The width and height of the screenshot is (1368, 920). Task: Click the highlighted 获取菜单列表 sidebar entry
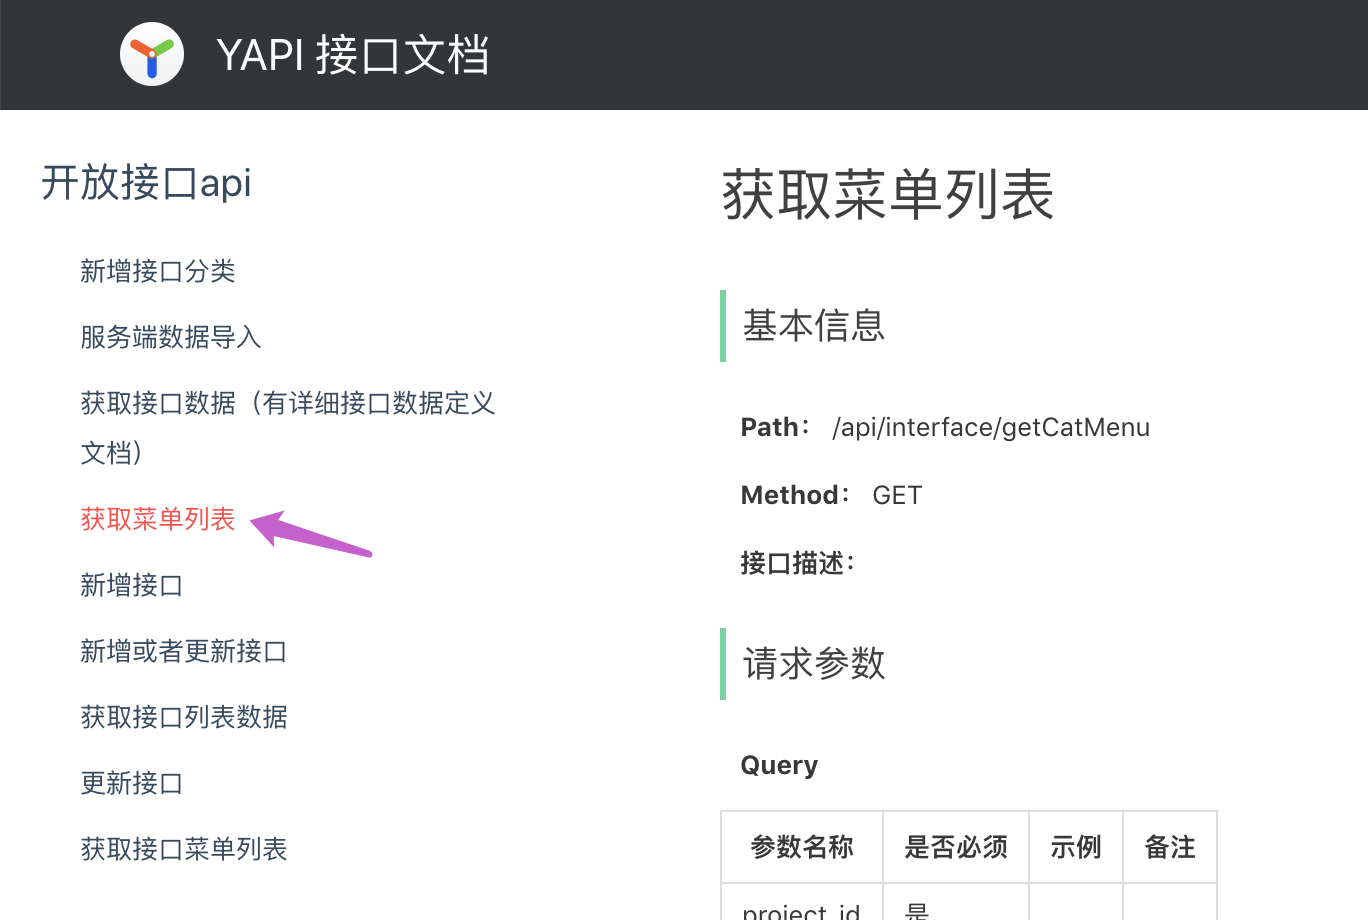(x=157, y=519)
